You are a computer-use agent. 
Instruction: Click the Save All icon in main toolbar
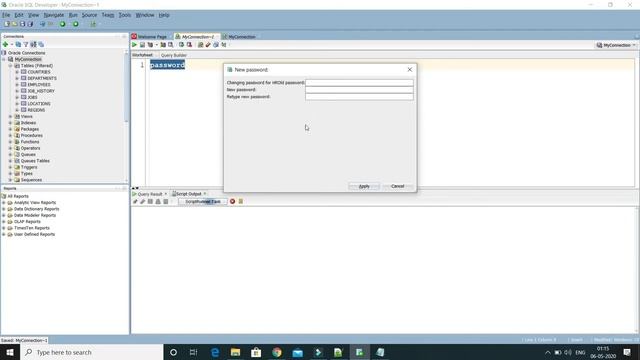coord(30,24)
